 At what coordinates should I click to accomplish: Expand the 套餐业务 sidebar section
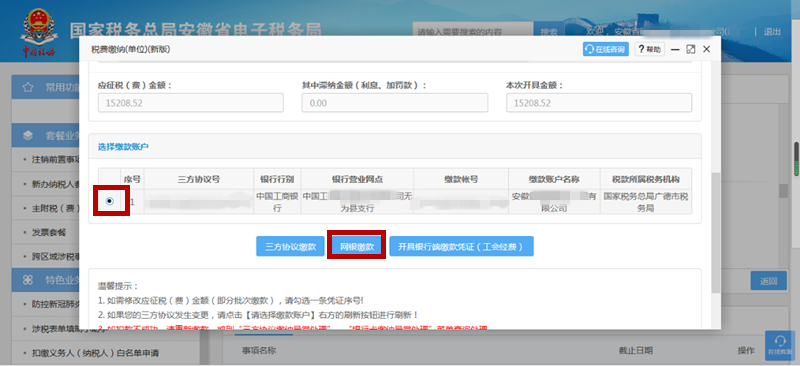click(x=46, y=135)
